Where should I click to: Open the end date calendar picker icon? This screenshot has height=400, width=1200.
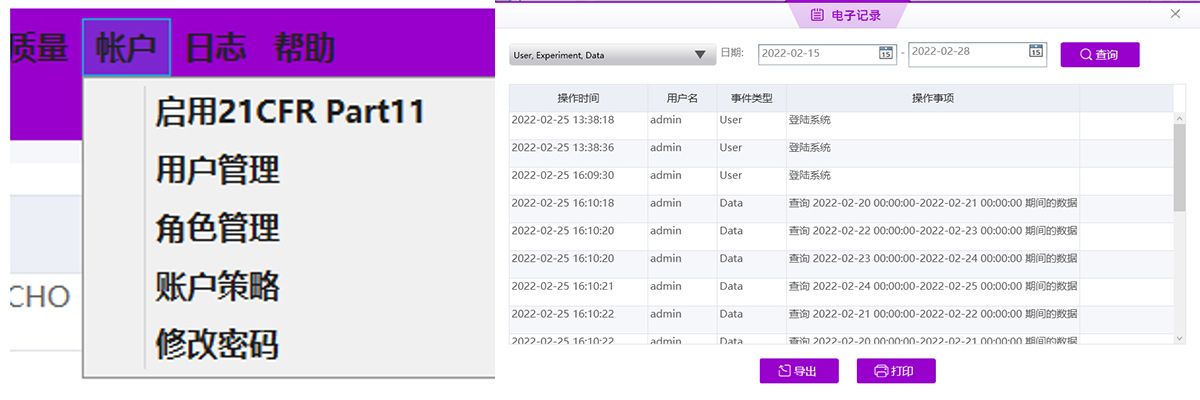point(1036,54)
